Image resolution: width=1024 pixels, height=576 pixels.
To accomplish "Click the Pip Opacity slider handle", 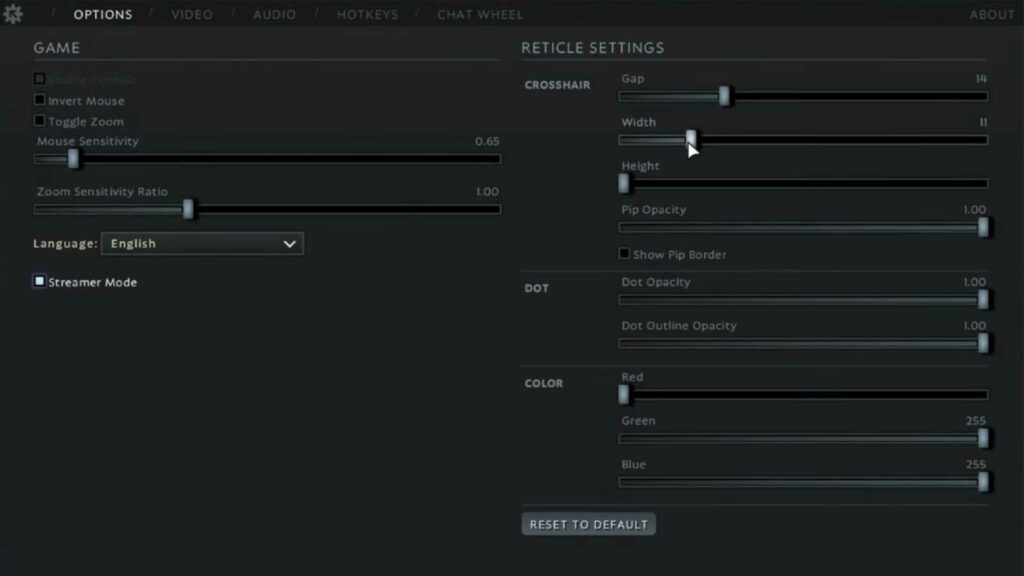I will click(x=983, y=227).
